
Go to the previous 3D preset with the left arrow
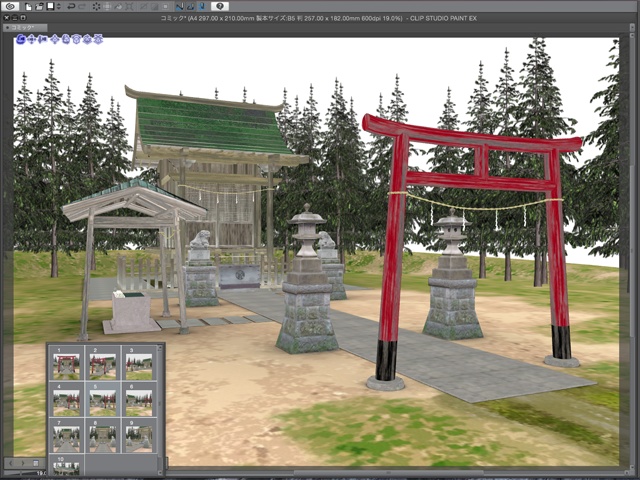11,463
